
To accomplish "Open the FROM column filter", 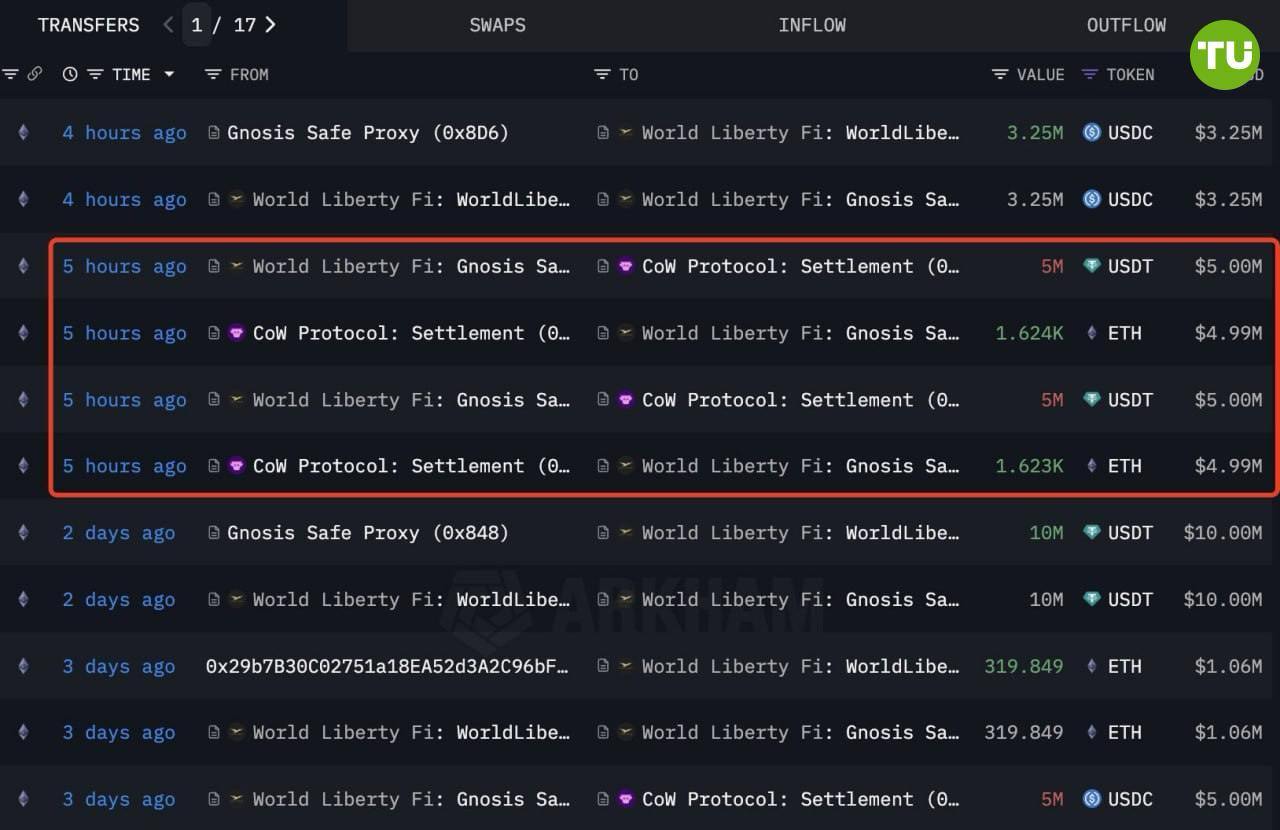I will [212, 74].
